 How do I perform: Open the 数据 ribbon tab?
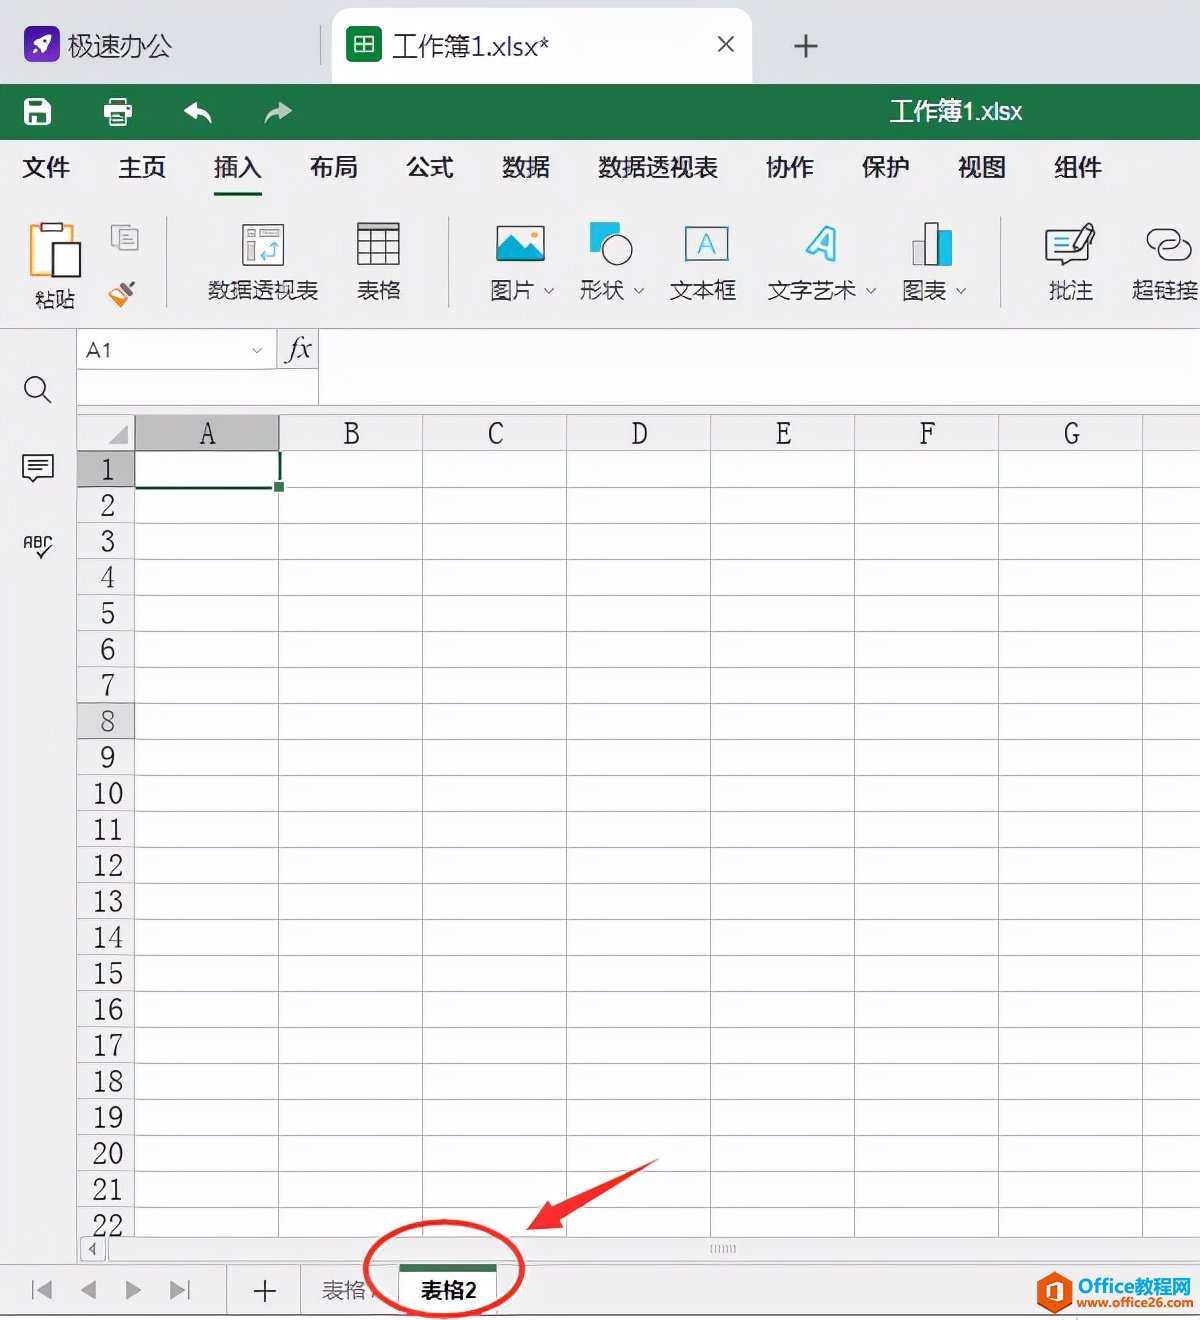point(526,167)
